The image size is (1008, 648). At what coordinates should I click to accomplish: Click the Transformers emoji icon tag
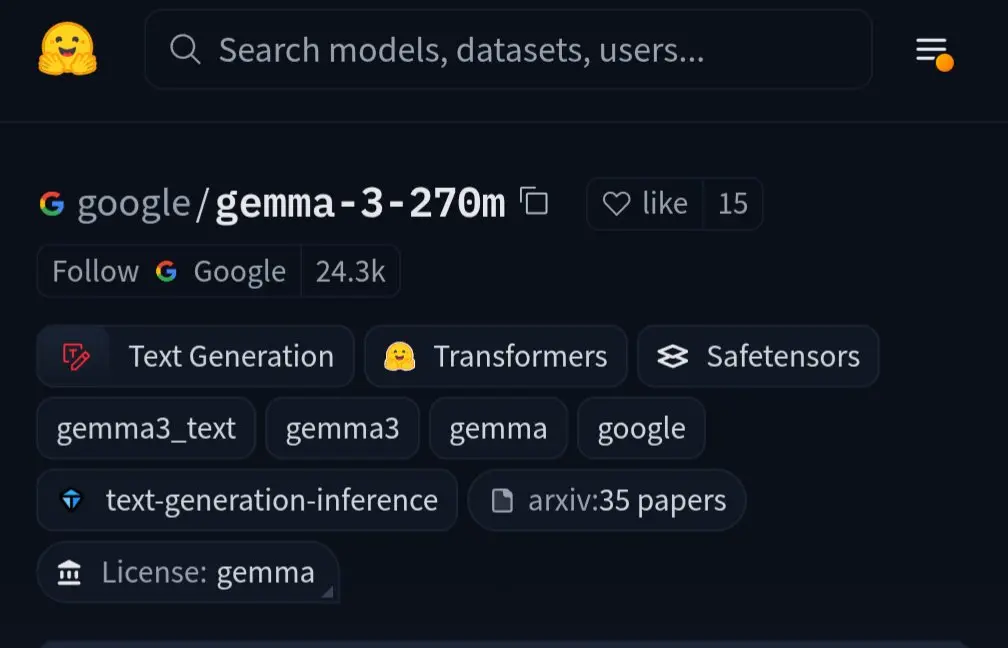(x=399, y=356)
